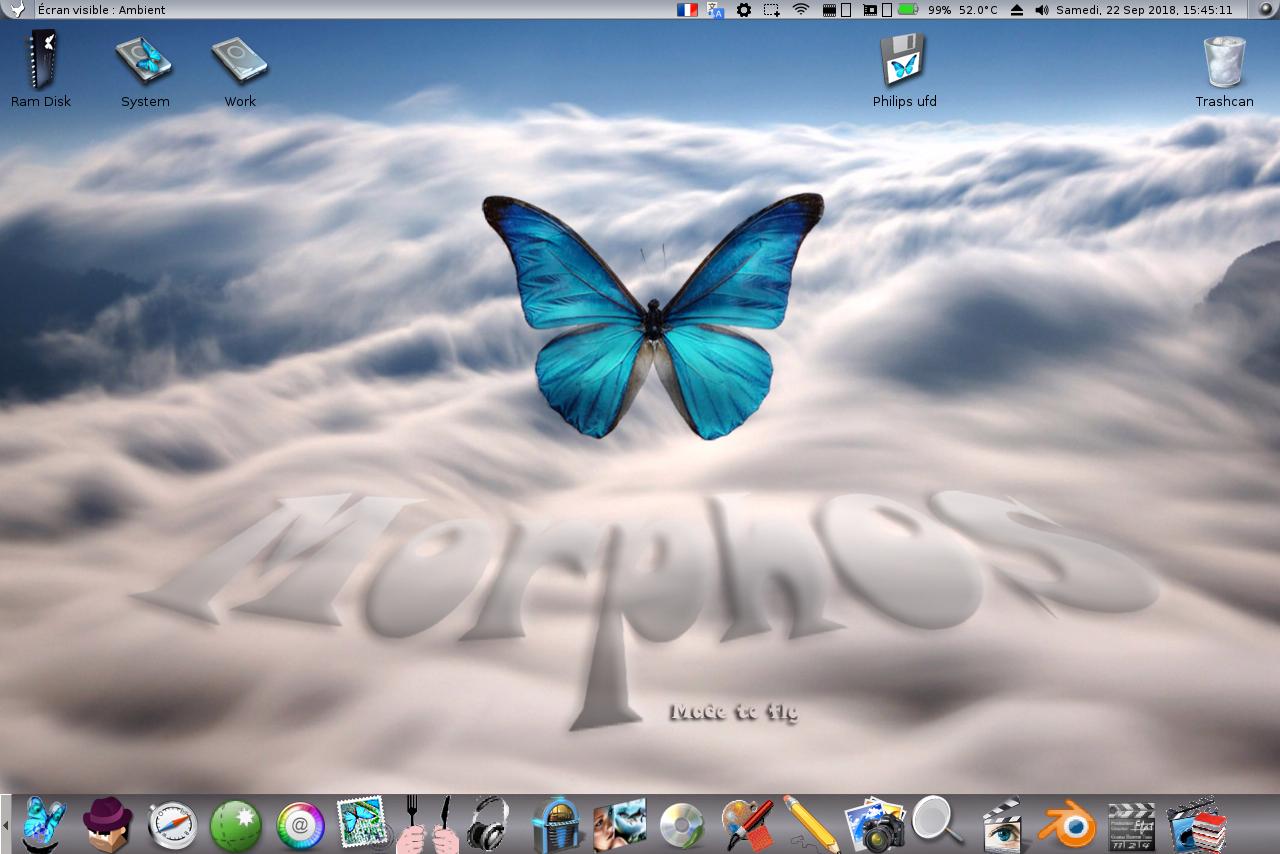Collapse the dock using left arrow handle
The height and width of the screenshot is (854, 1280).
(x=5, y=825)
